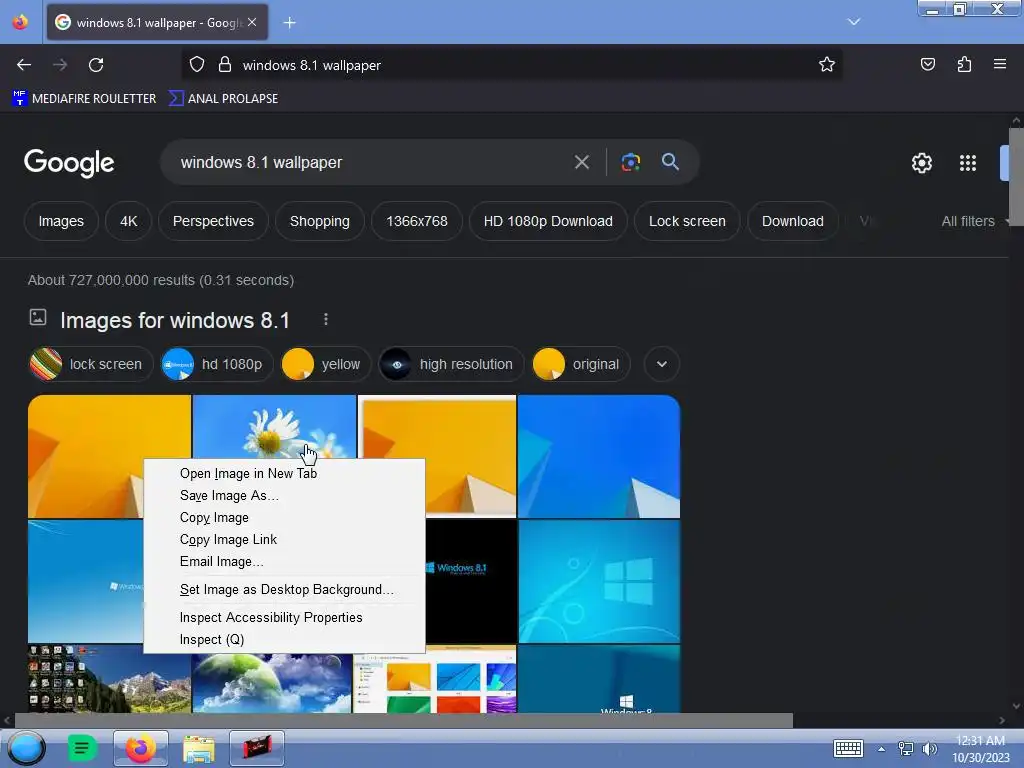1024x768 pixels.
Task: Select the hd 1080p image chip
Action: click(217, 364)
